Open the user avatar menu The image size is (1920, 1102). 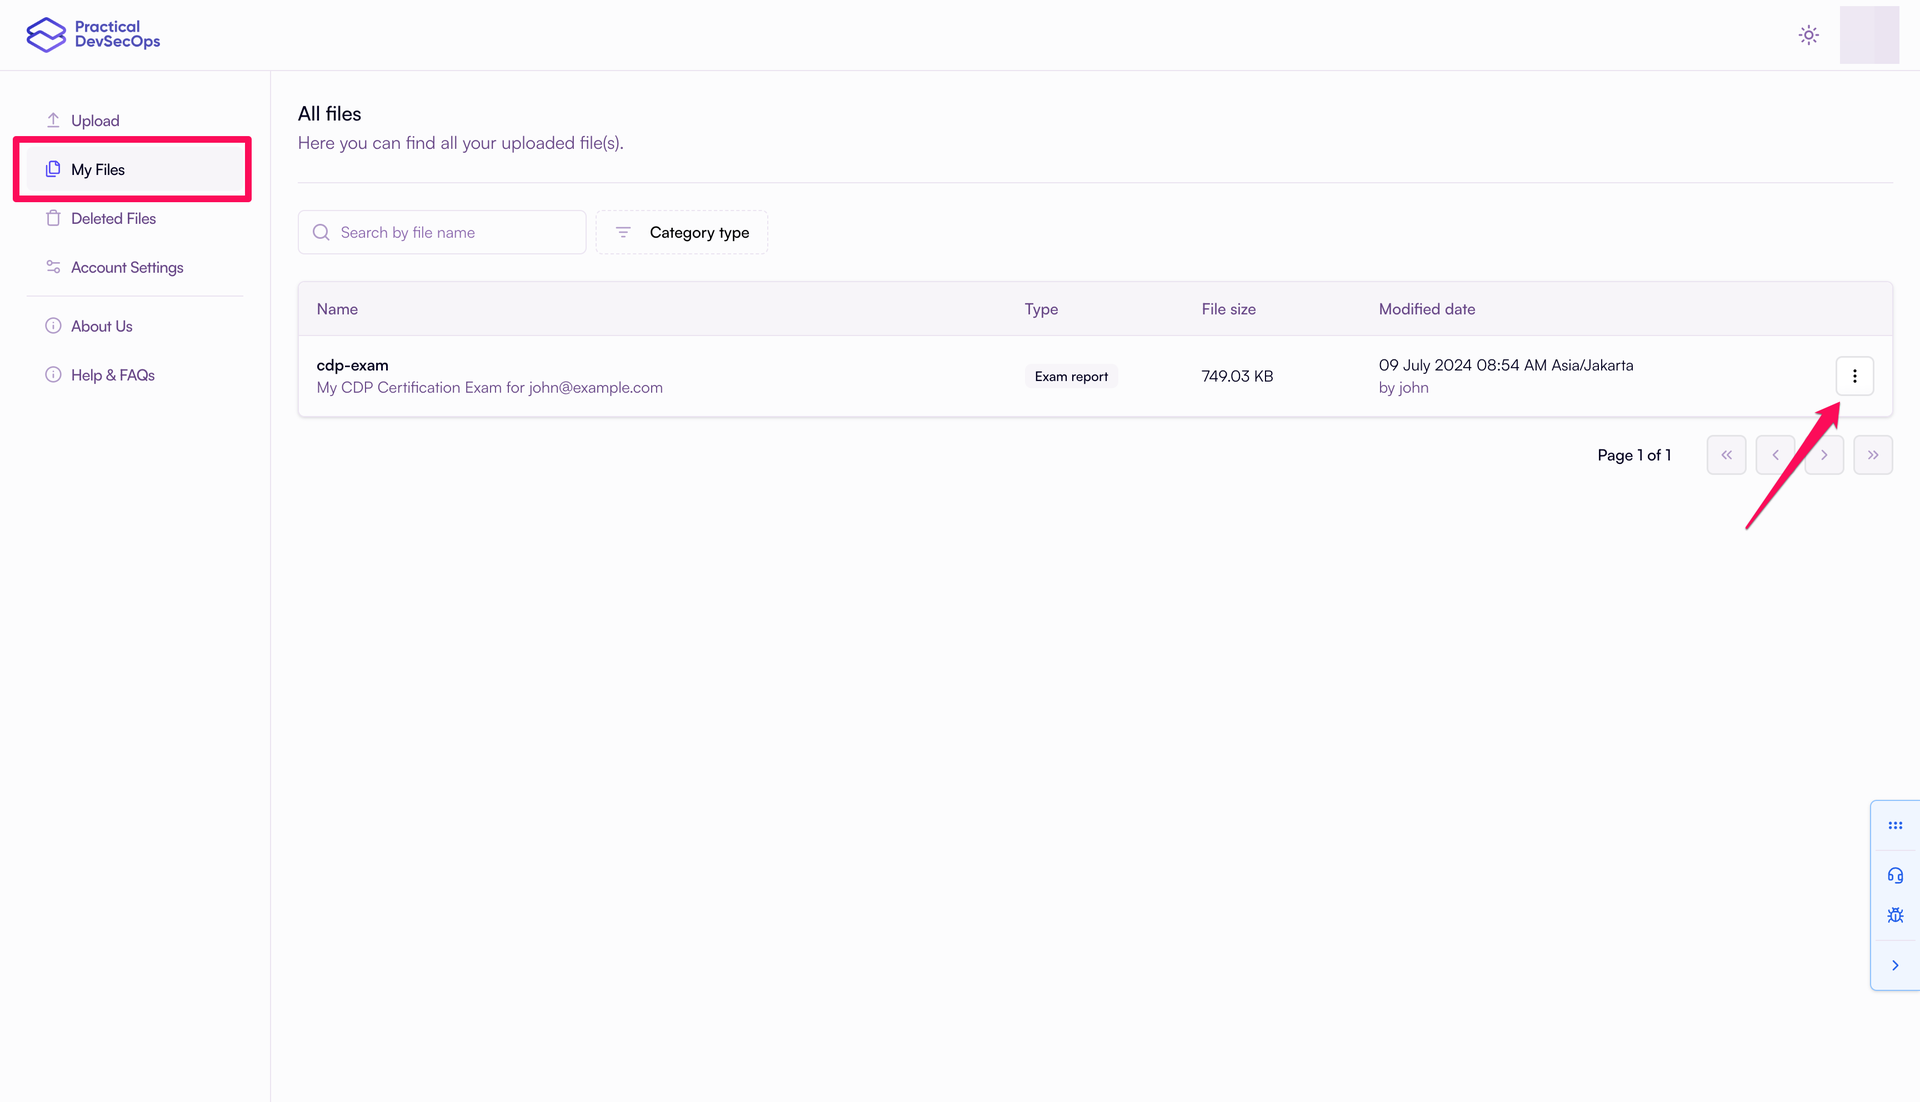pos(1869,35)
